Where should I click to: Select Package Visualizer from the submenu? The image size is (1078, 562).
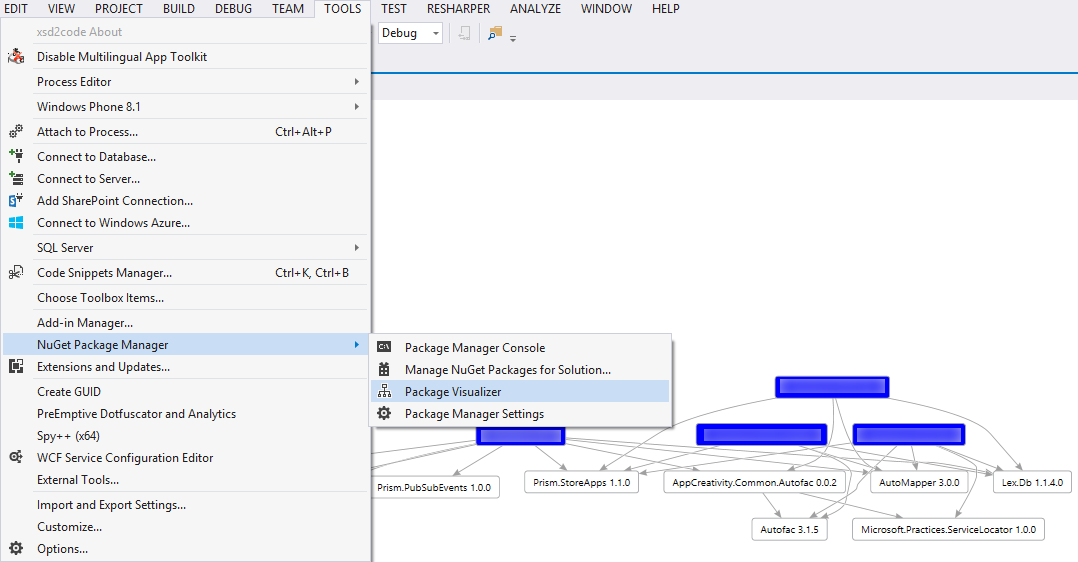[x=520, y=391]
